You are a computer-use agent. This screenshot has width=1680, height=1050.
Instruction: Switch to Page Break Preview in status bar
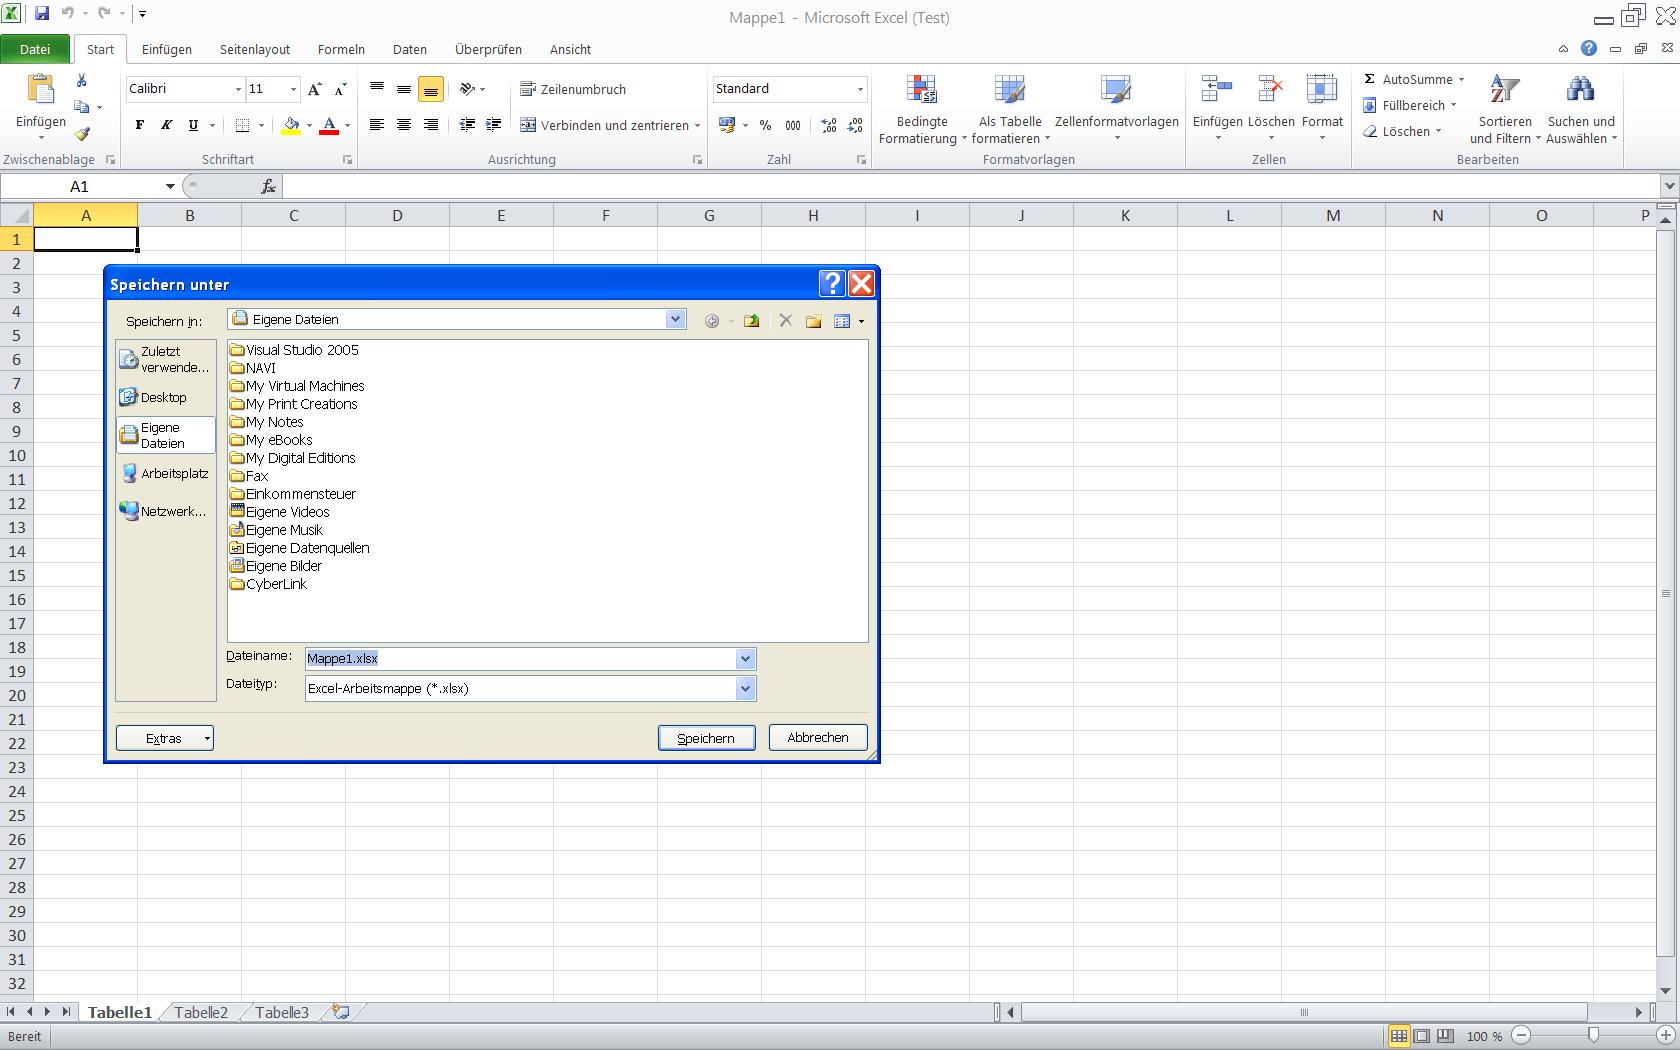pos(1445,1036)
